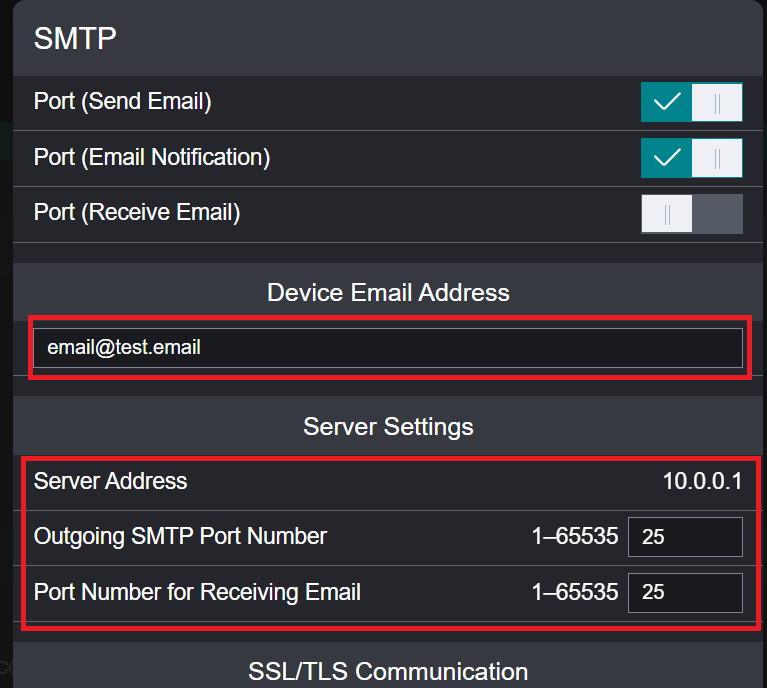Viewport: 767px width, 688px height.
Task: Click the Port (Send Email) label
Action: coord(122,101)
